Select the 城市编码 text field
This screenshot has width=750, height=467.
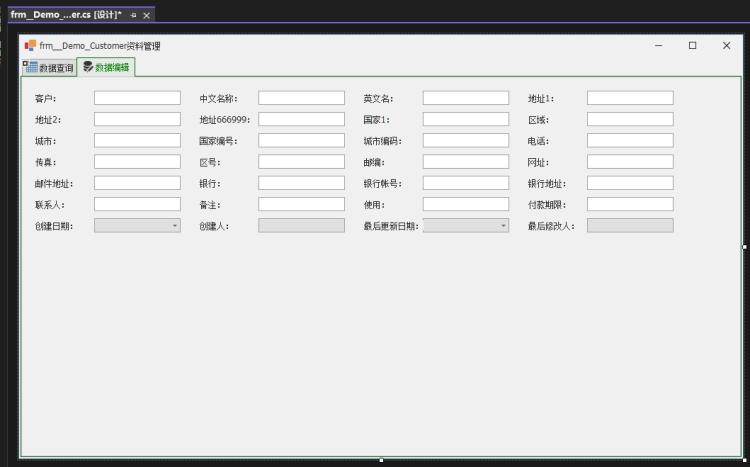pos(466,141)
